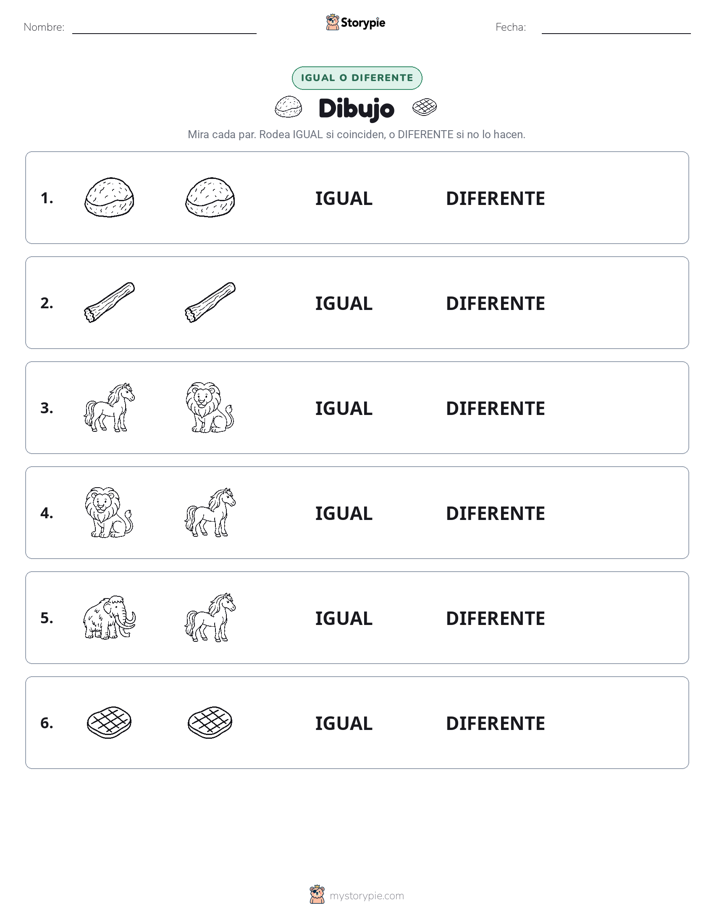The height and width of the screenshot is (924, 714).
Task: Select DIFERENTE for pair 4
Action: (x=495, y=513)
